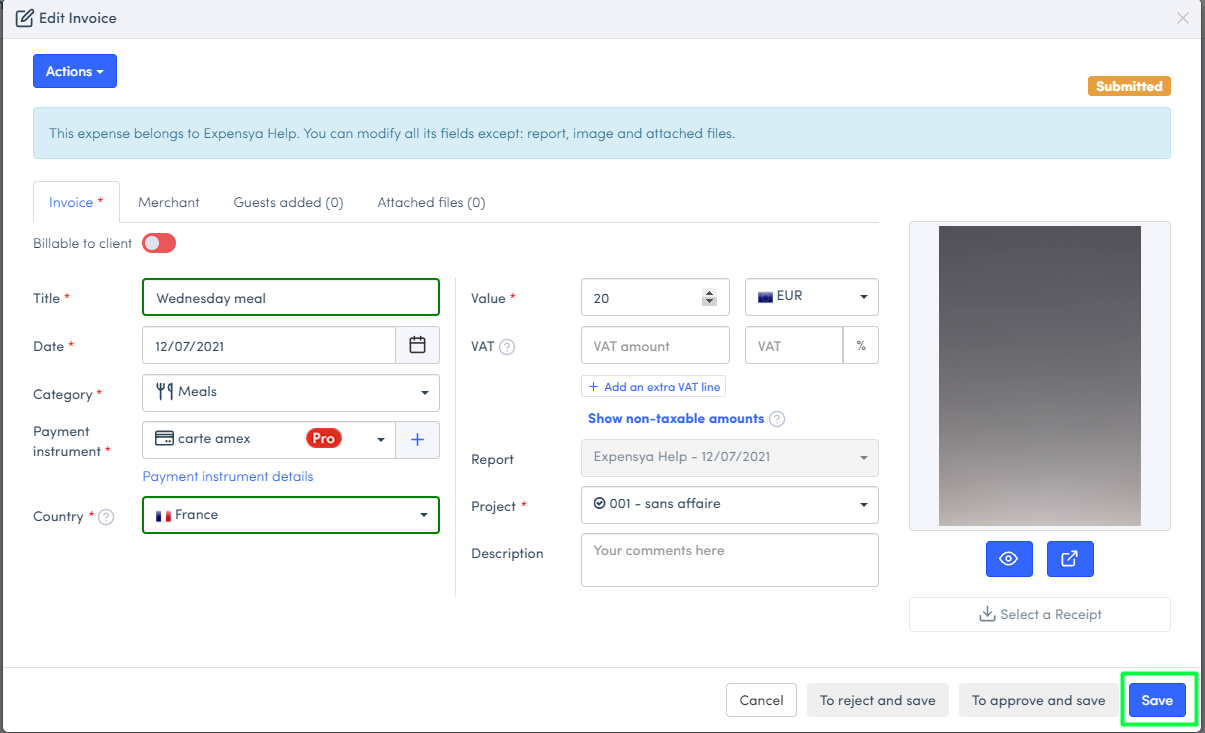This screenshot has width=1205, height=733.
Task: Open the date picker calendar icon
Action: [x=417, y=345]
